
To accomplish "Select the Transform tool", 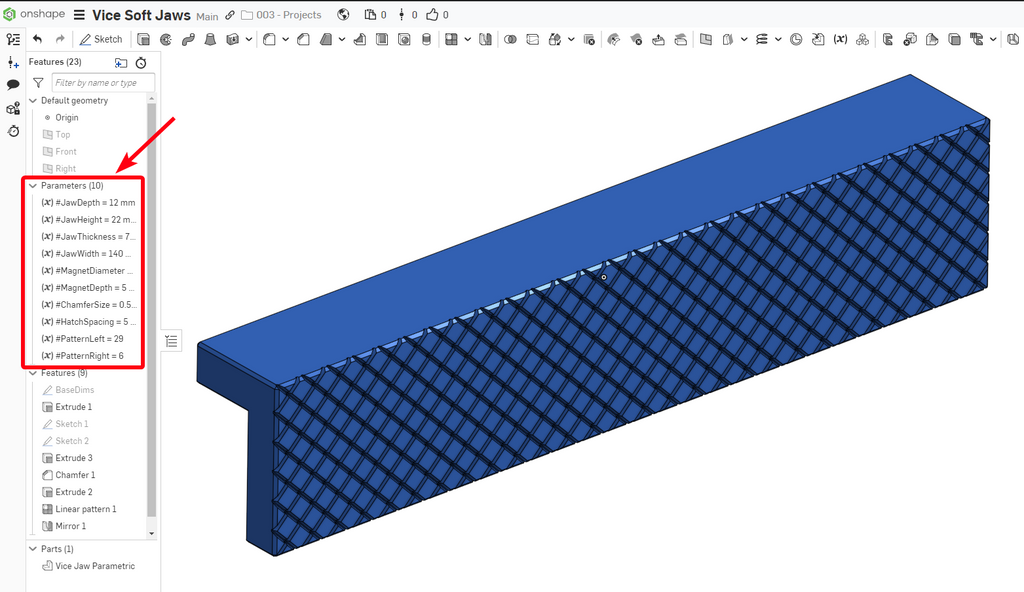I will click(555, 39).
